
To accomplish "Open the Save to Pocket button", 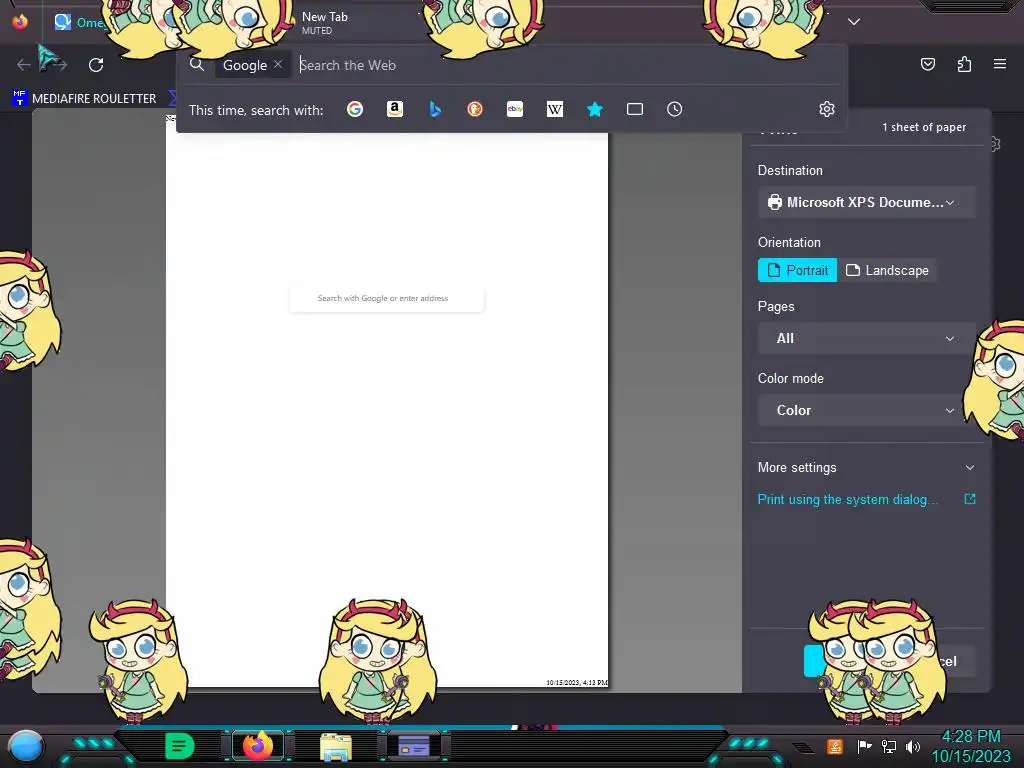I will 927,64.
